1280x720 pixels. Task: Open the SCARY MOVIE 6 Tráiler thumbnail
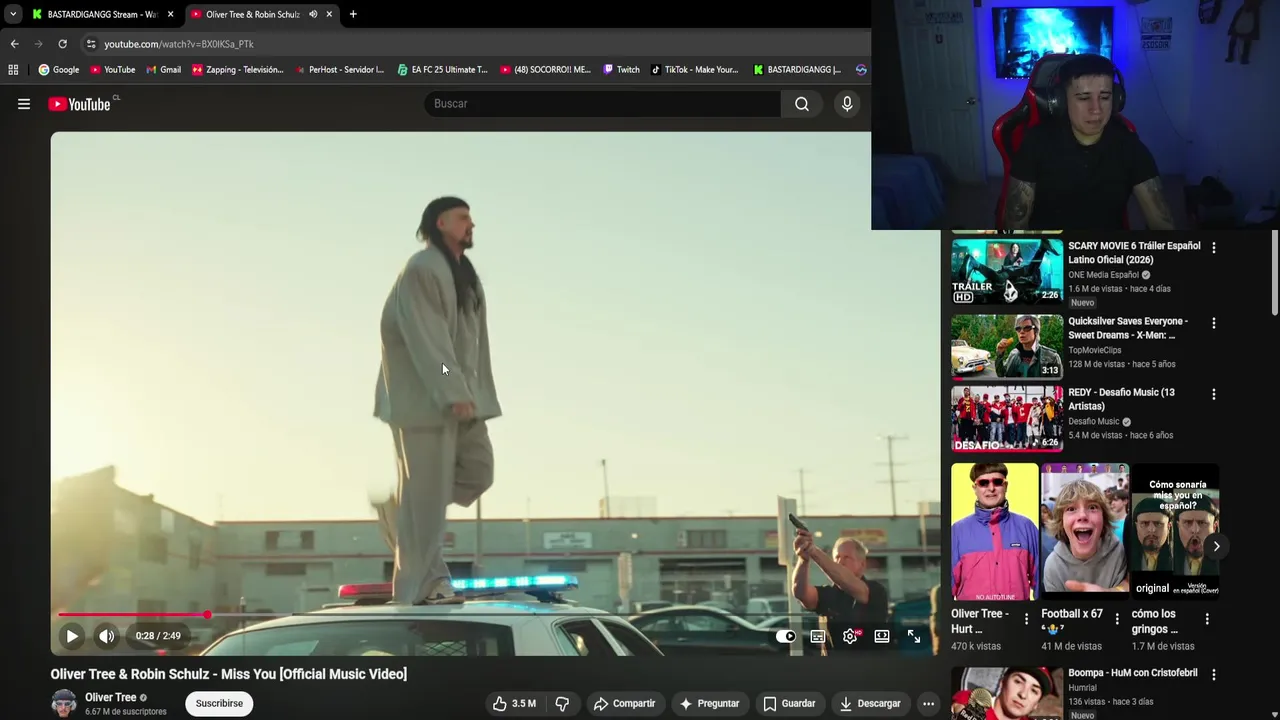pyautogui.click(x=1007, y=270)
